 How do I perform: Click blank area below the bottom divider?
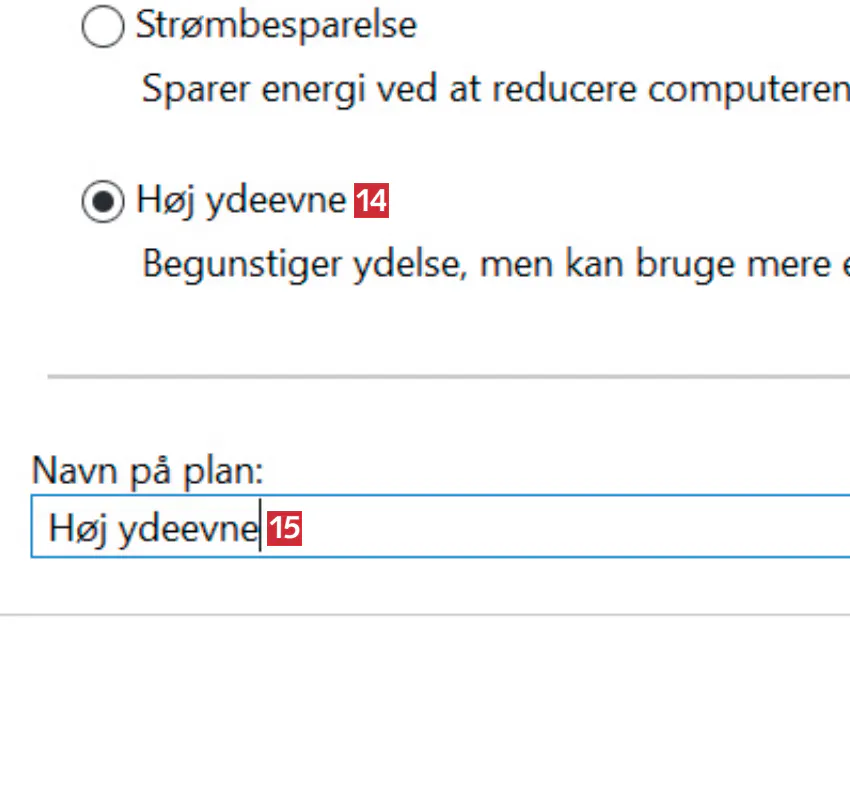coord(425,710)
